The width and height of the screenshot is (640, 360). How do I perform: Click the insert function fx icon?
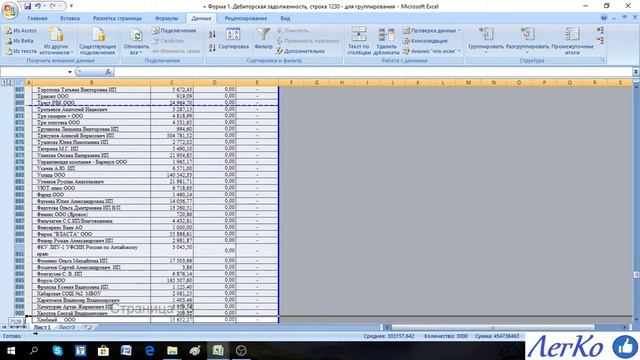pyautogui.click(x=108, y=72)
